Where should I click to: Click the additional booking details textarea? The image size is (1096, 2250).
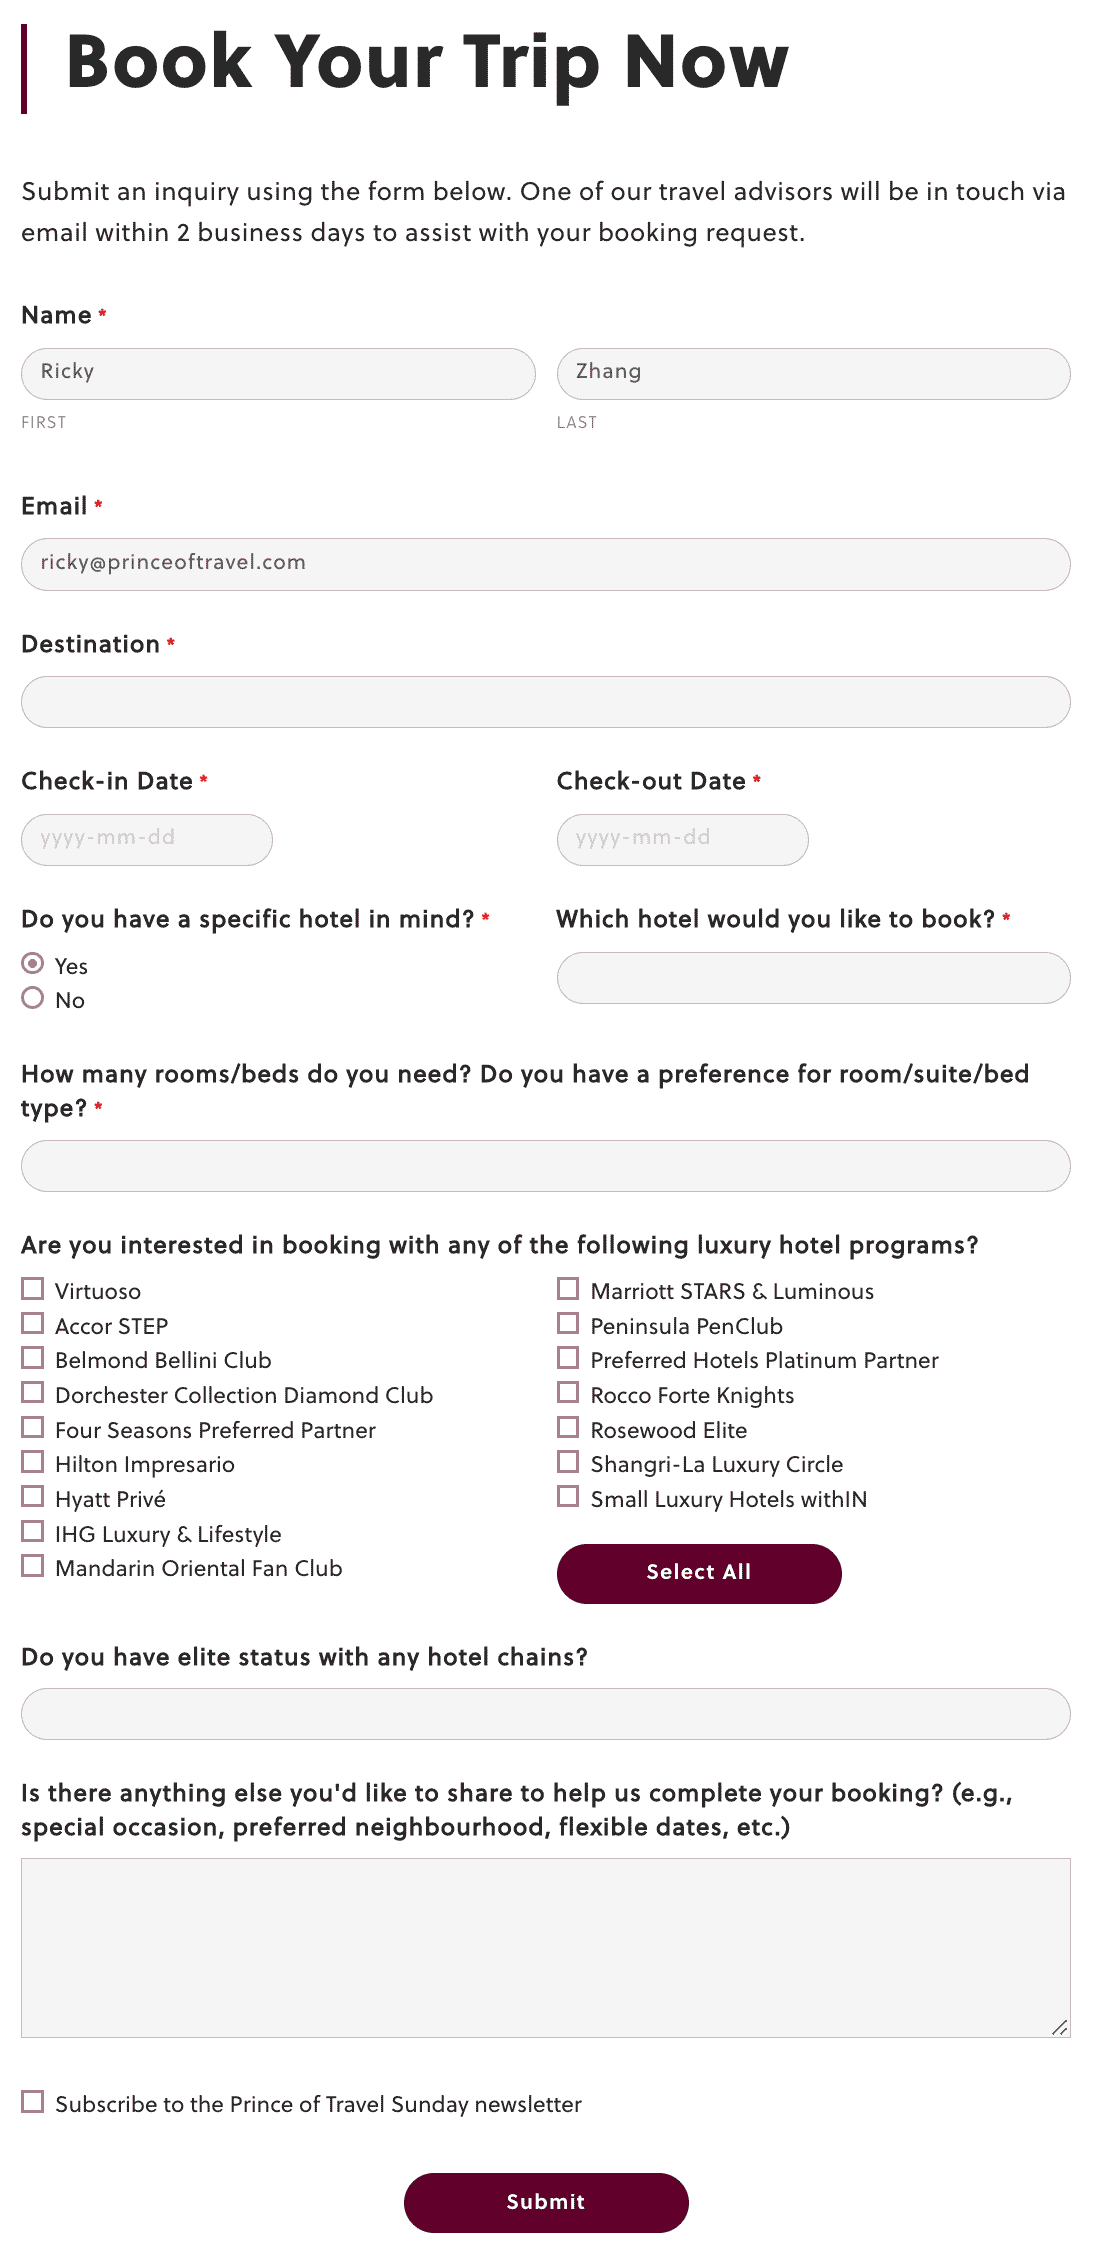(546, 1948)
